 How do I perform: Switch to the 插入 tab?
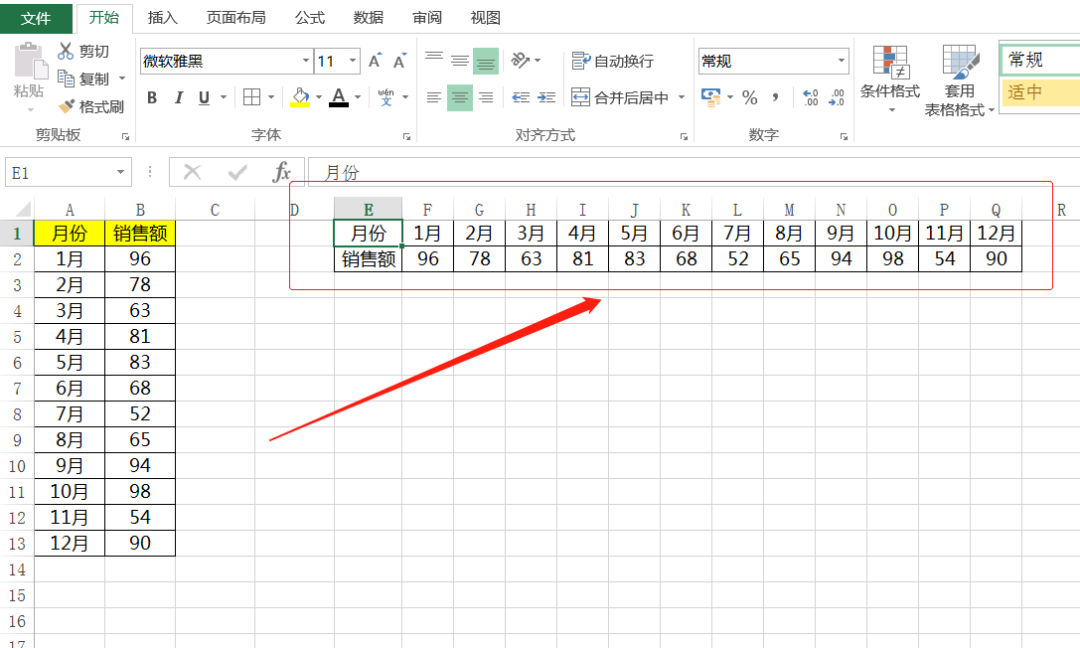163,18
